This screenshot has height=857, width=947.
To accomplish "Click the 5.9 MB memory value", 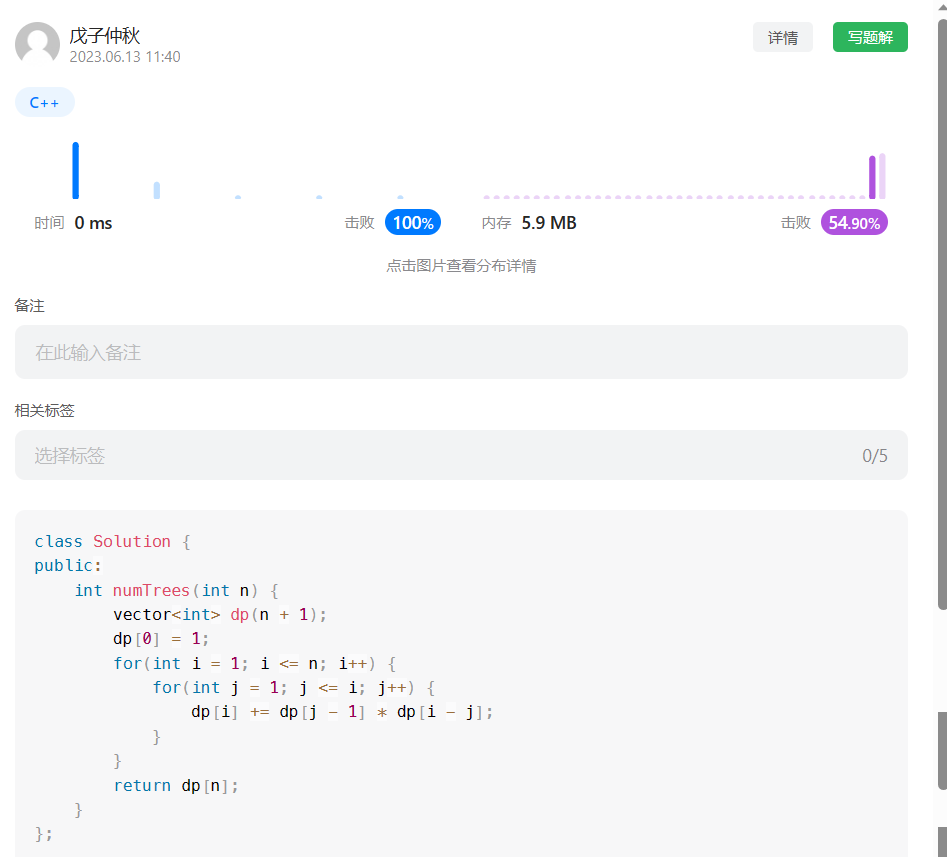I will [x=549, y=222].
